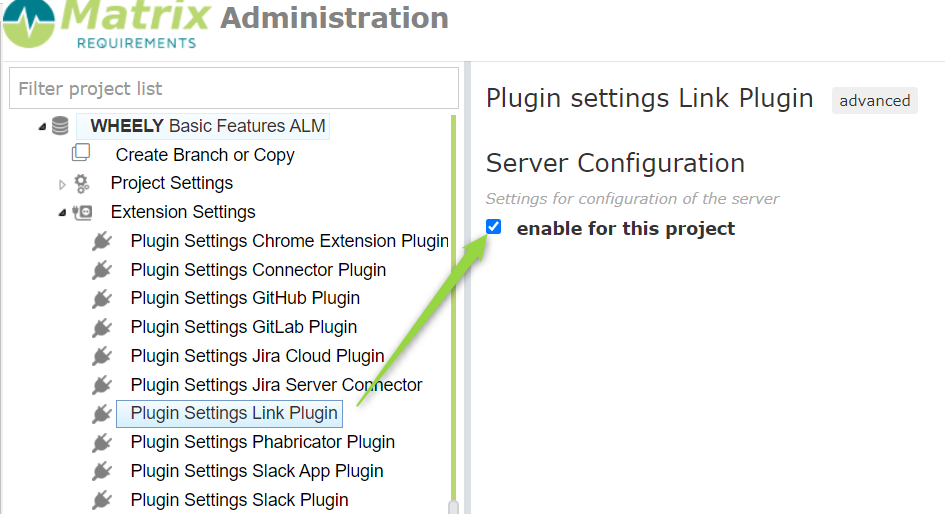This screenshot has height=514, width=945.
Task: Open Plugin Settings GitLab Plugin
Action: (243, 327)
